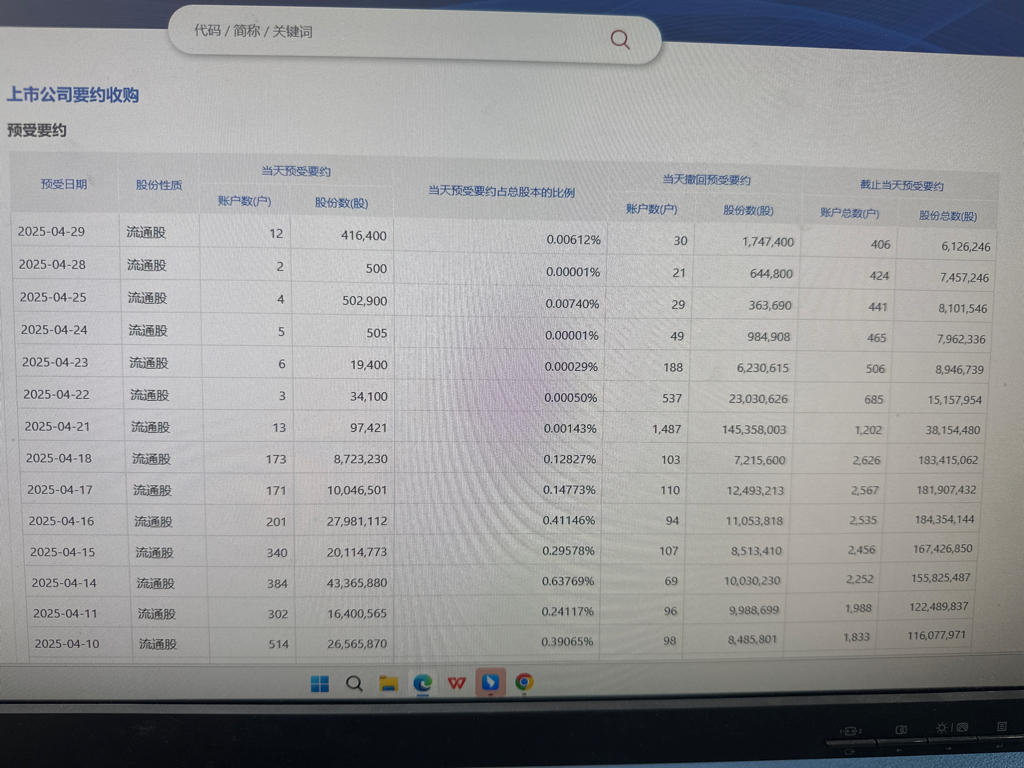Select date cell 2025-04-29

tap(51, 231)
